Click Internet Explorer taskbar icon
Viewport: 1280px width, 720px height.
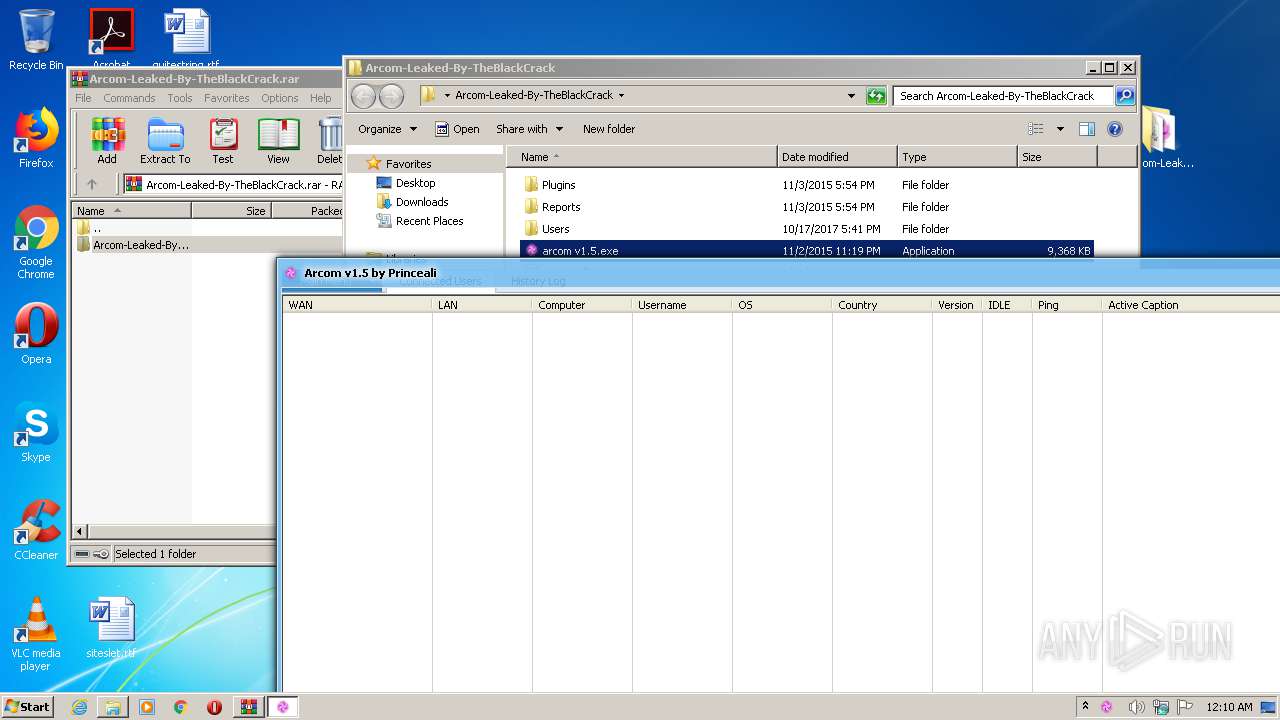79,707
